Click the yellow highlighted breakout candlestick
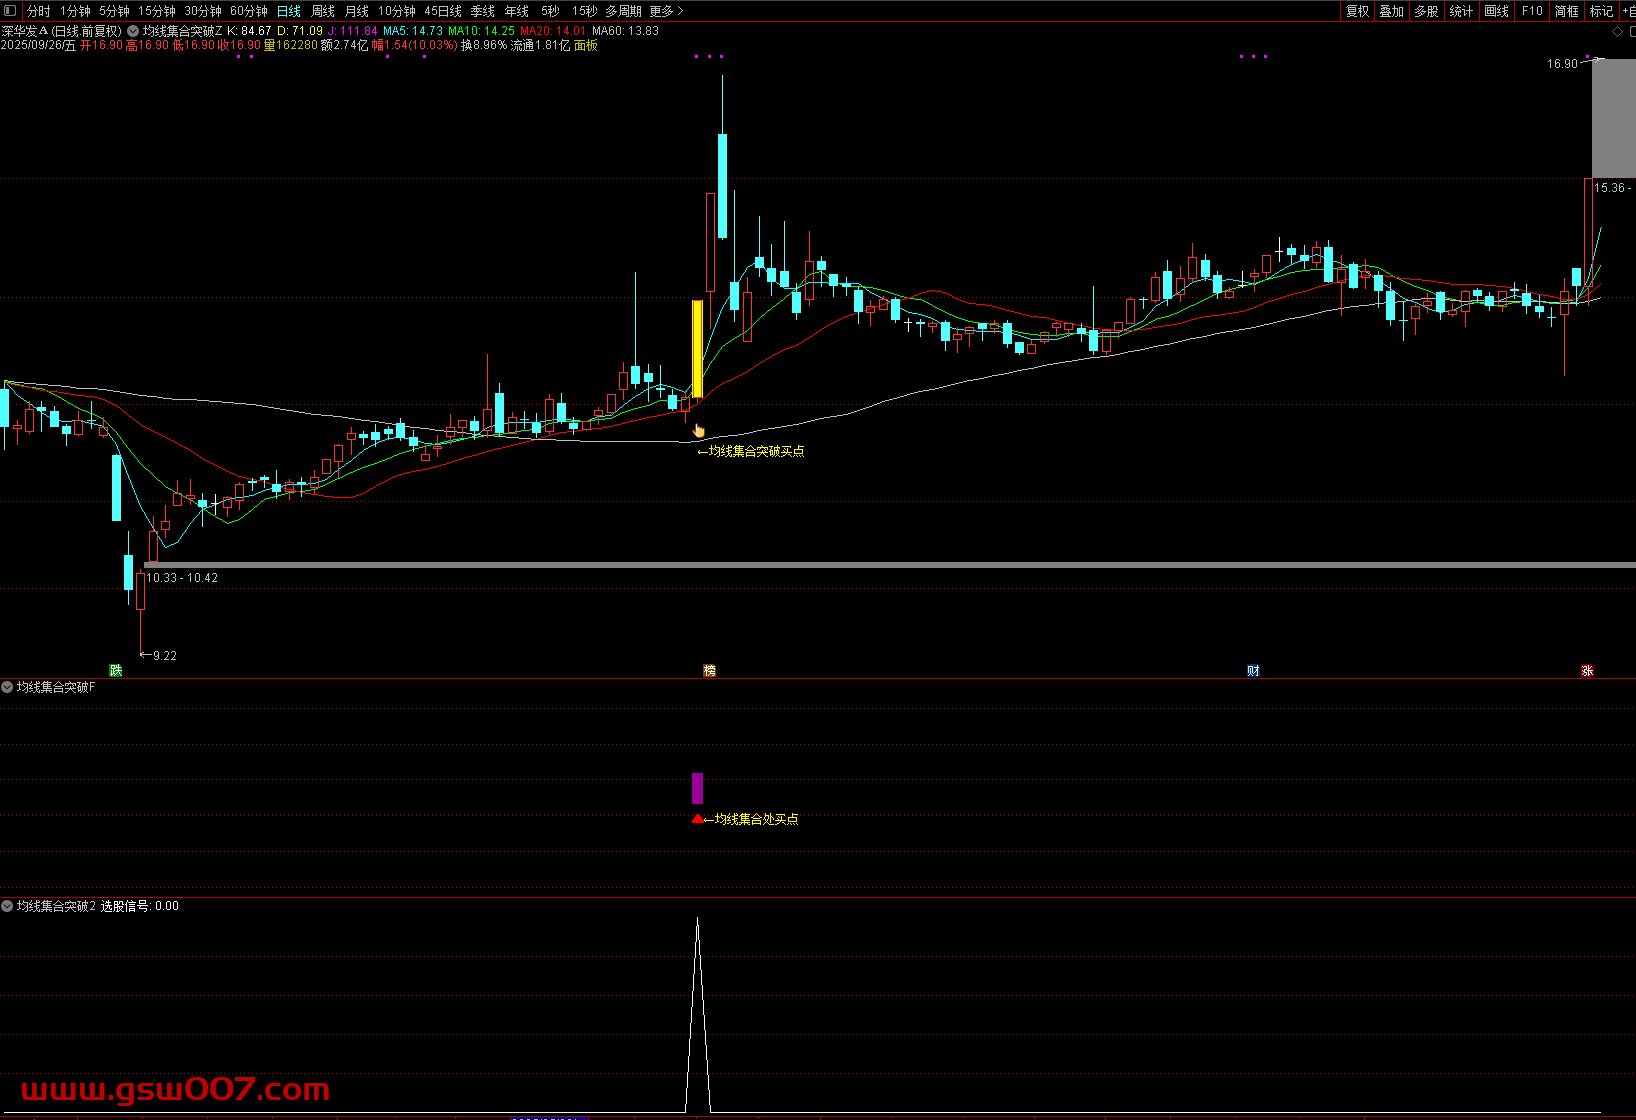1636x1120 pixels. [697, 349]
